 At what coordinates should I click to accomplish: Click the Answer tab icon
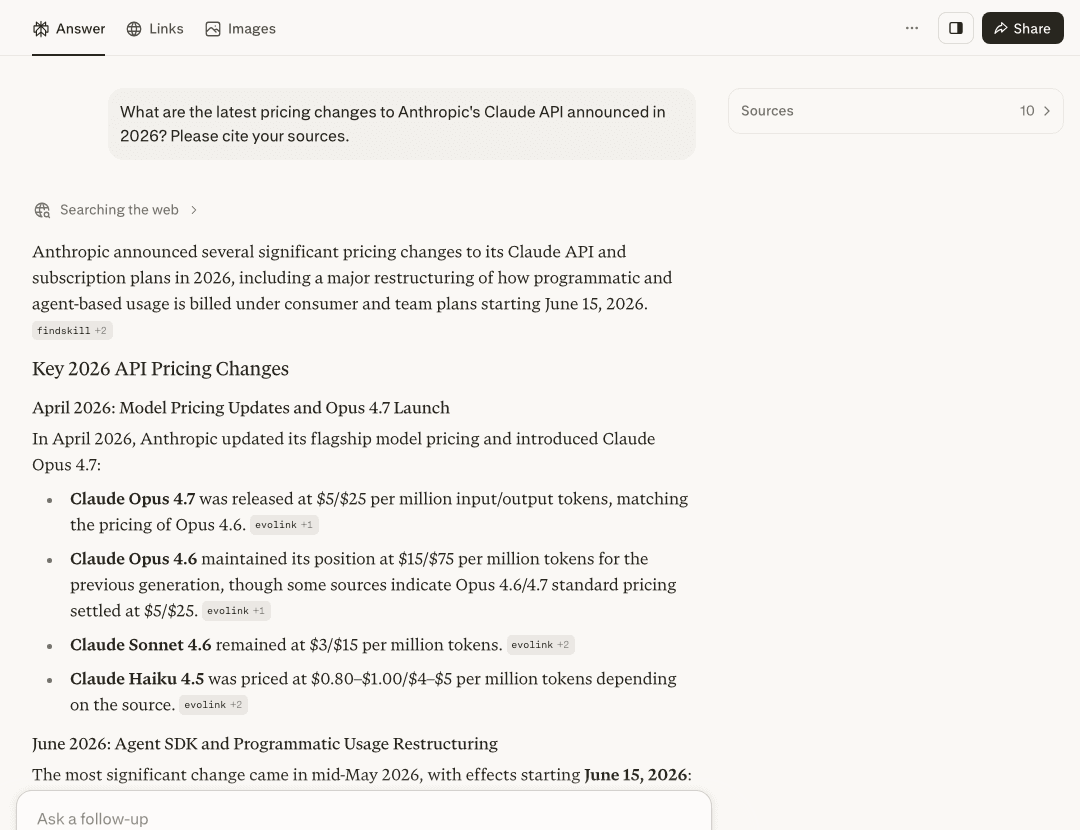coord(41,29)
